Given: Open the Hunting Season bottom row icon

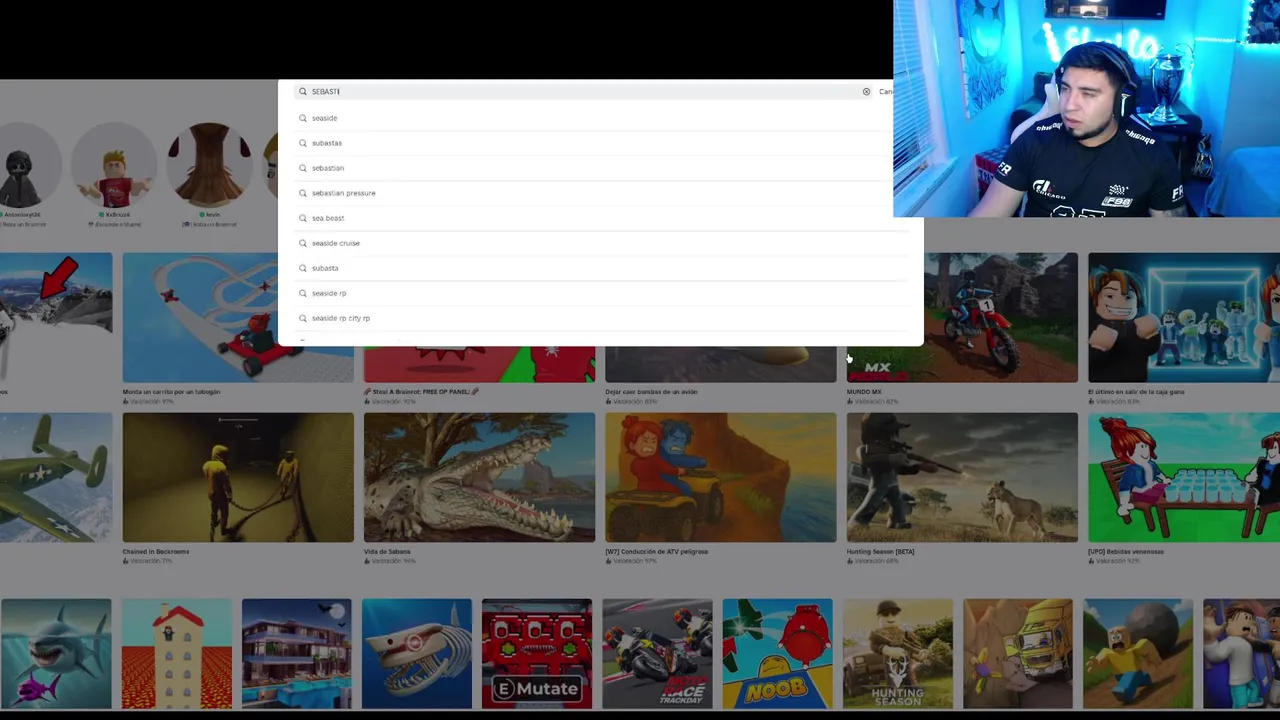Looking at the screenshot, I should pos(898,653).
